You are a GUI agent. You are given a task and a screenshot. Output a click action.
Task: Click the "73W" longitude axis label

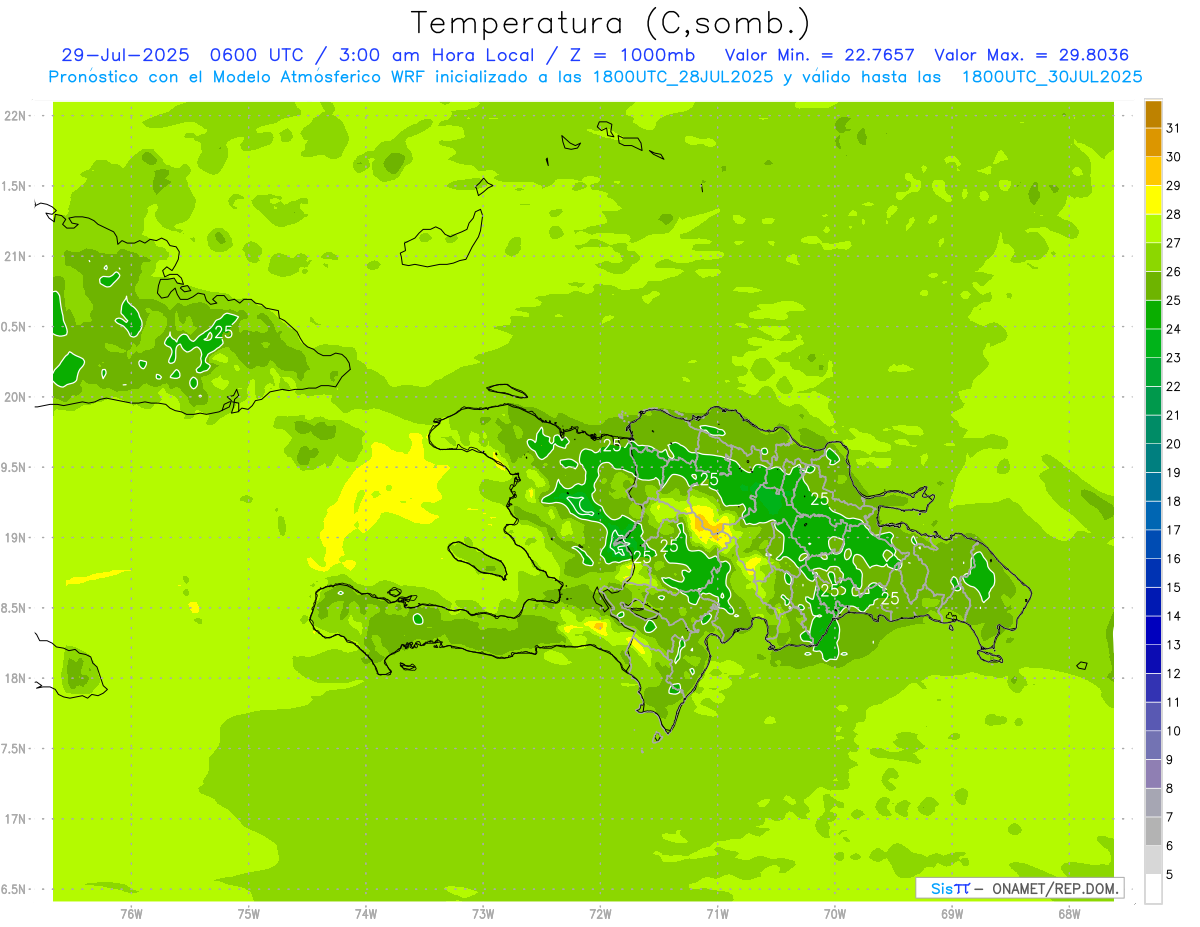tap(483, 913)
